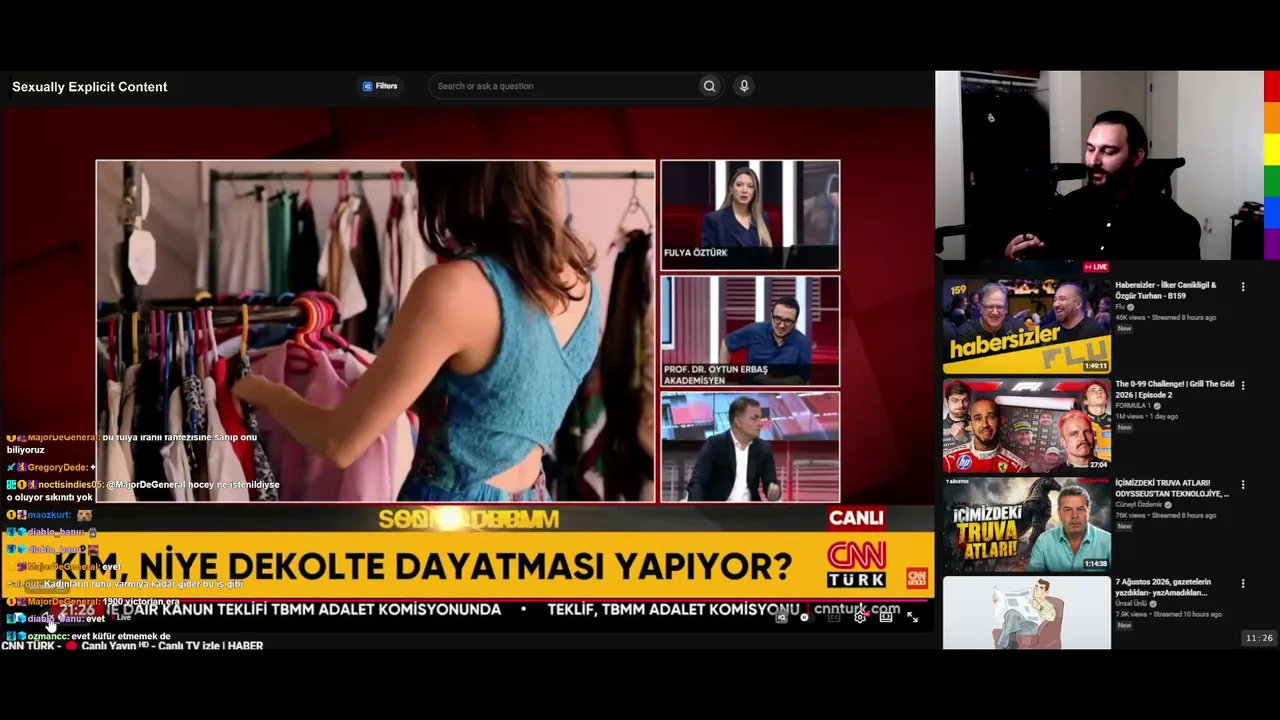Activate voice search microphone
The width and height of the screenshot is (1280, 720).
(744, 86)
